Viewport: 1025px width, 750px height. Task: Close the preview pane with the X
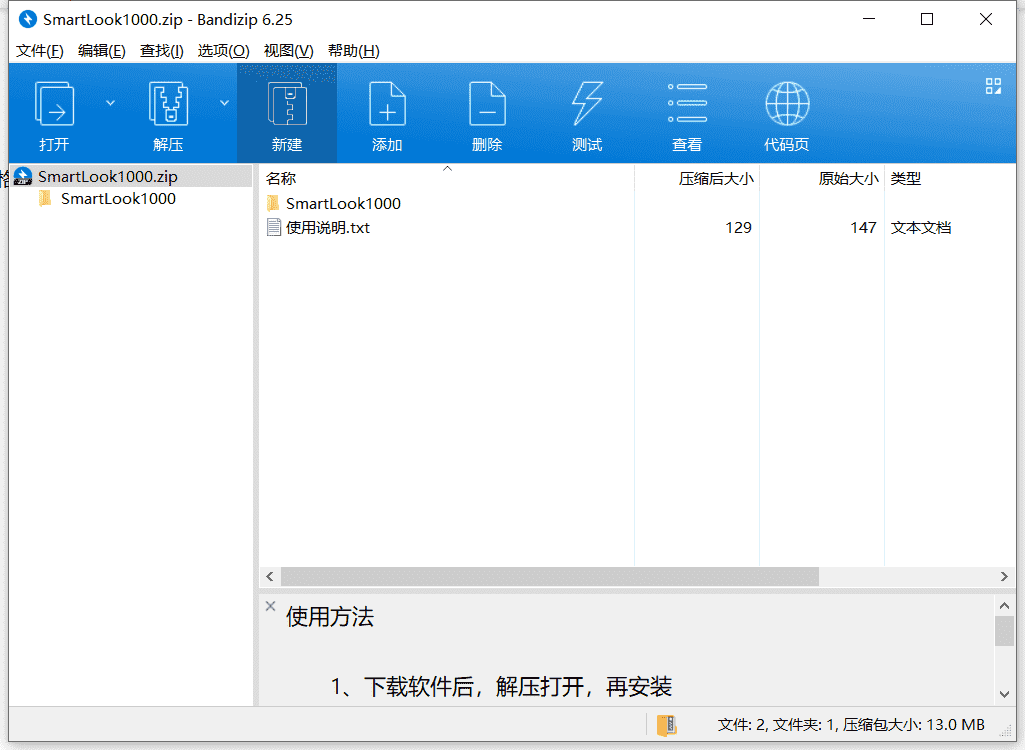coord(270,606)
